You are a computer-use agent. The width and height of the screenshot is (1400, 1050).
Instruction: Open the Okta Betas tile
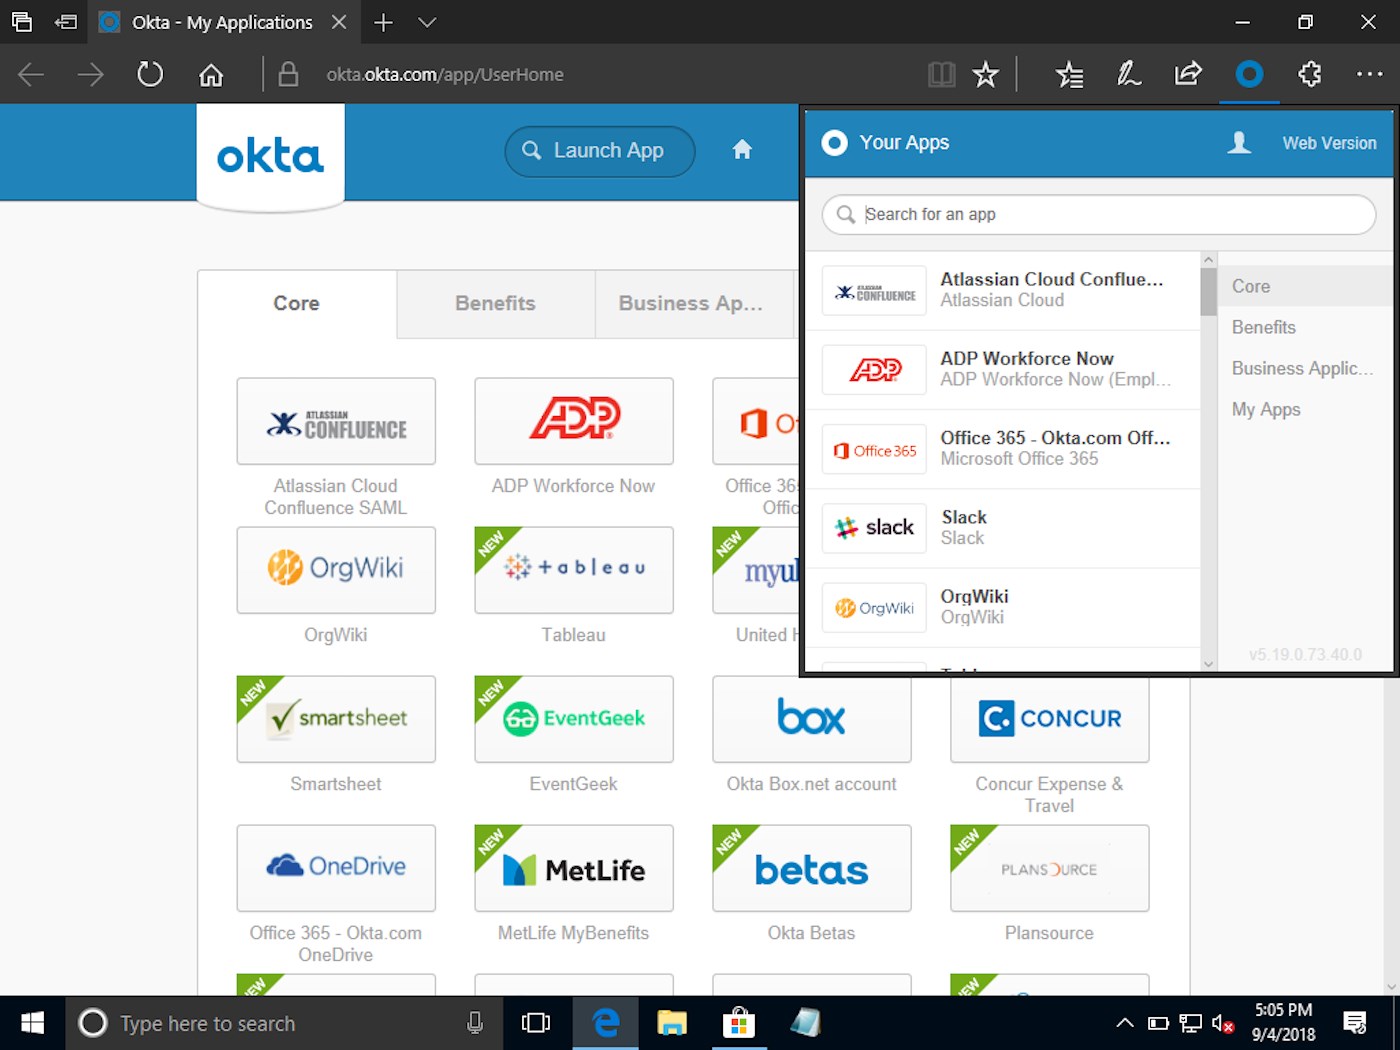(812, 868)
